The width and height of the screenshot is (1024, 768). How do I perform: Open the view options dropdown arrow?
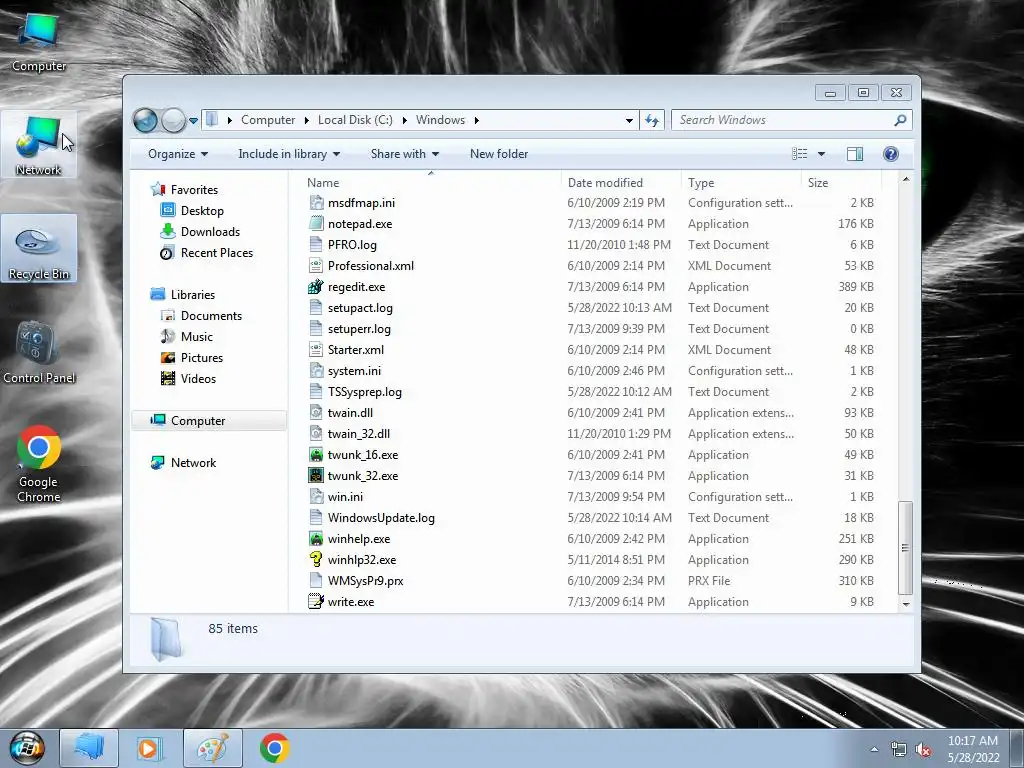click(822, 154)
